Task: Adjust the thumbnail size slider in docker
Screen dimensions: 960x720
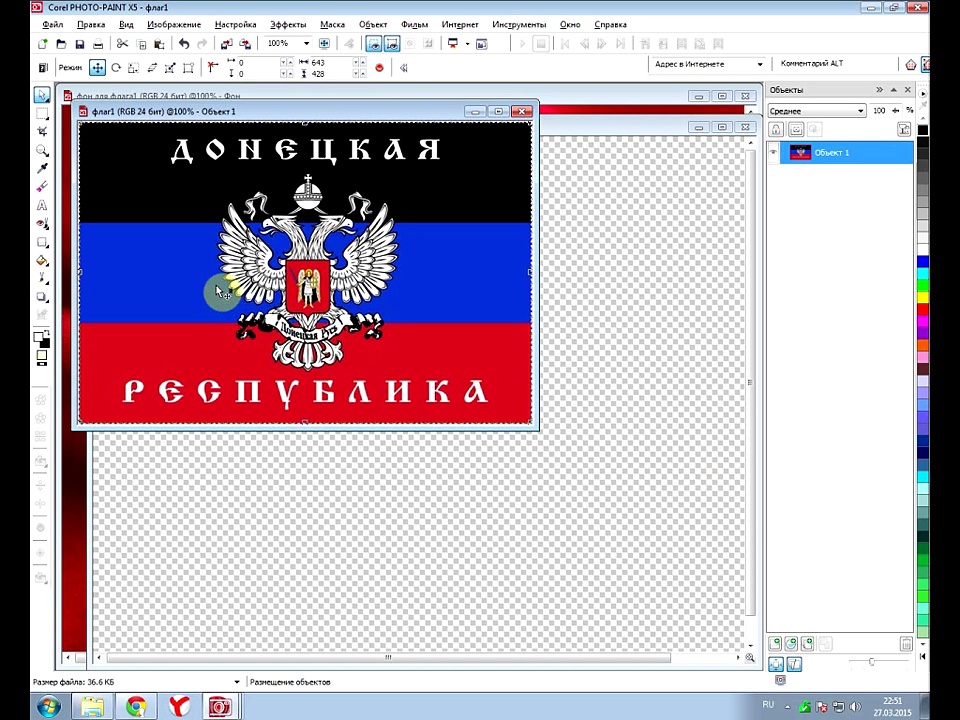Action: (x=872, y=662)
